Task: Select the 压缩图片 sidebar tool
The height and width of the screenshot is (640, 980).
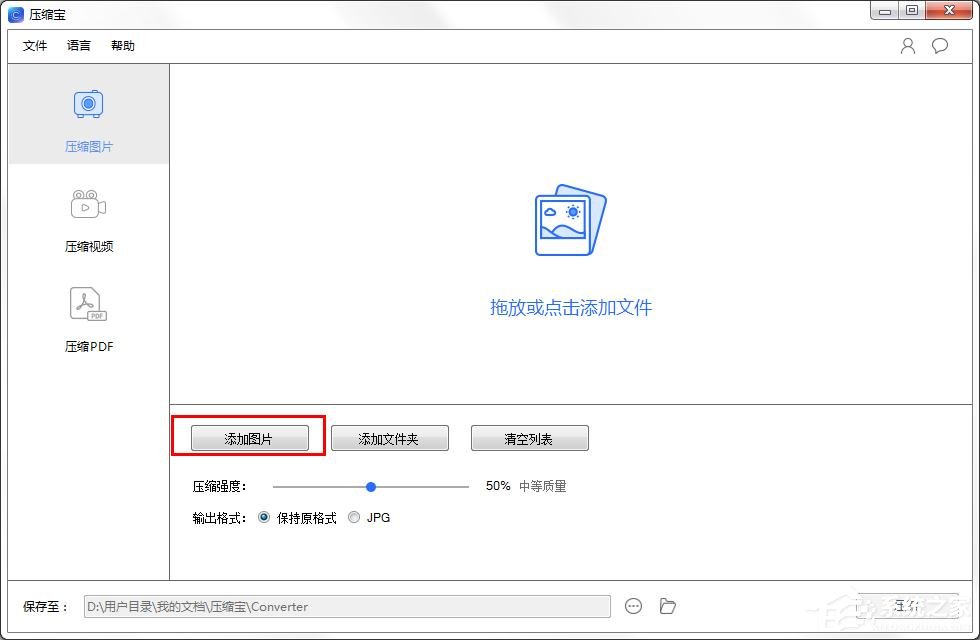Action: pyautogui.click(x=88, y=115)
